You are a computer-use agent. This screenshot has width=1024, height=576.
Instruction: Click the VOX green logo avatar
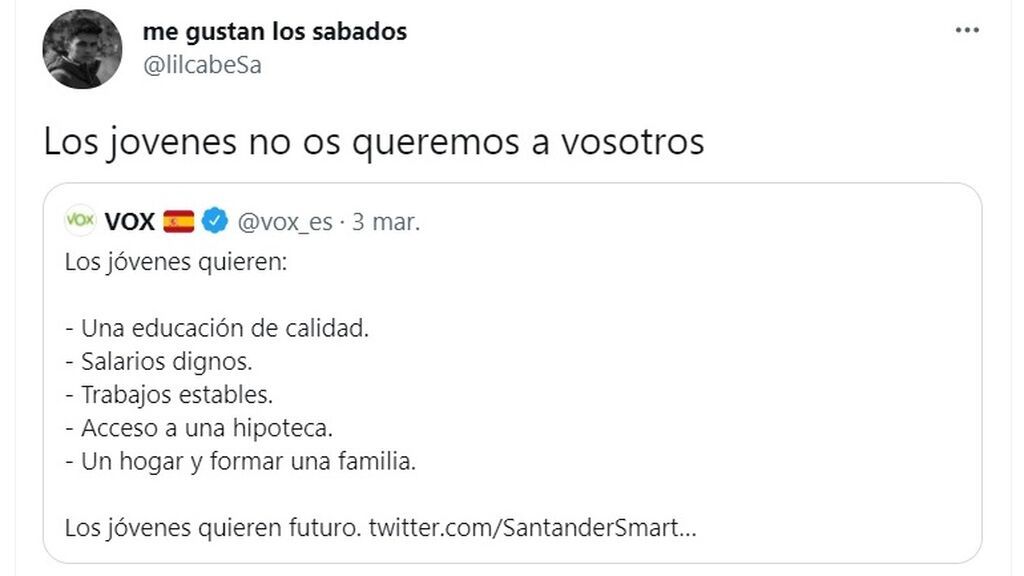tap(80, 220)
